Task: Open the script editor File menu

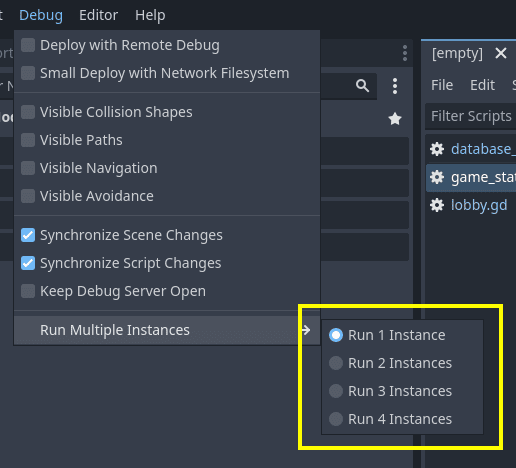Action: point(442,85)
